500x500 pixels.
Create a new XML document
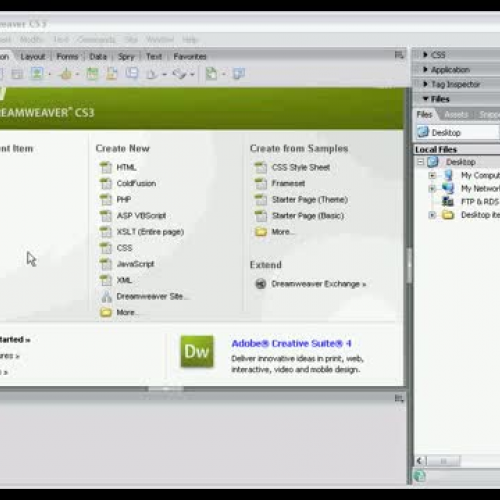124,280
